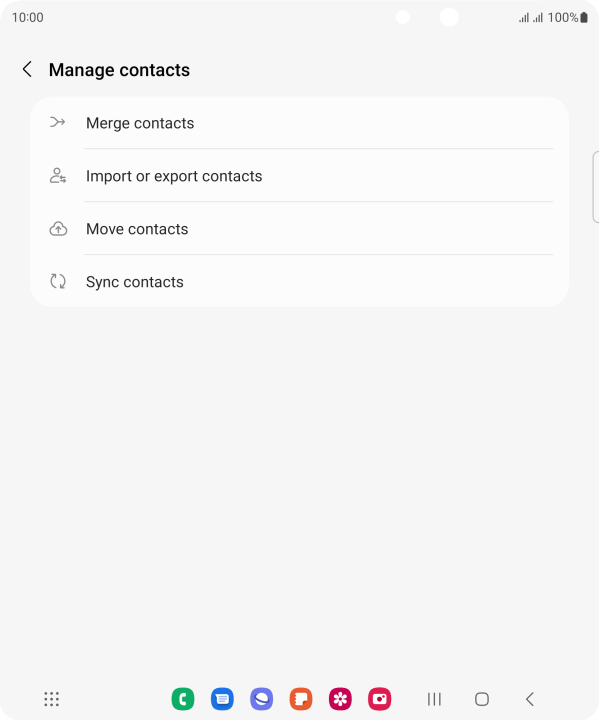Click the merge arrows icon
599x720 pixels.
point(58,122)
